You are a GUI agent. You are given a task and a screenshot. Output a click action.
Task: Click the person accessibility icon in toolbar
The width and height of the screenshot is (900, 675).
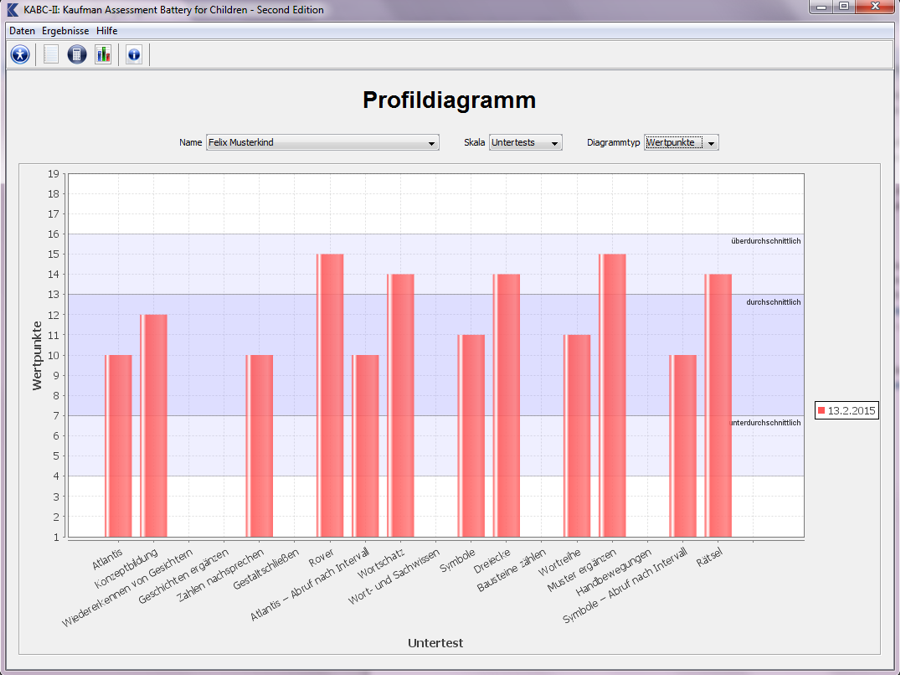[20, 54]
